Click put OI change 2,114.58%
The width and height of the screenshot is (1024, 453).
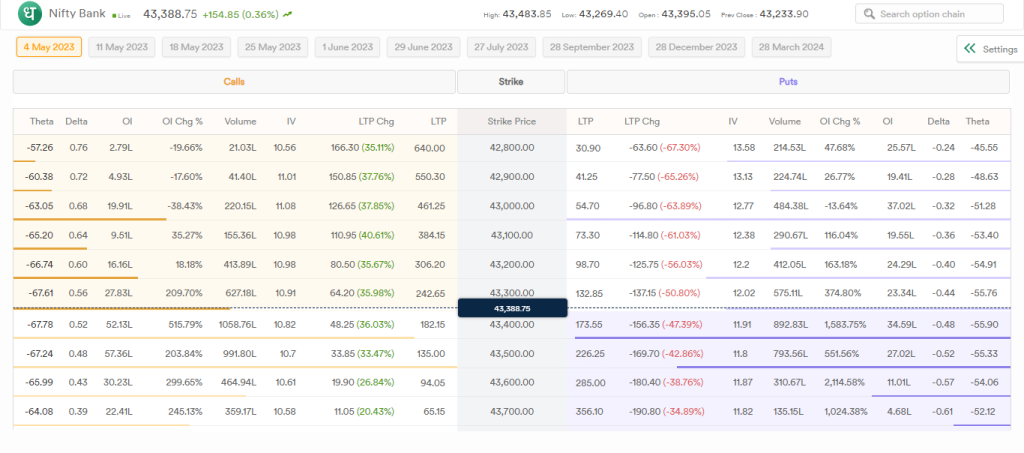click(x=844, y=383)
